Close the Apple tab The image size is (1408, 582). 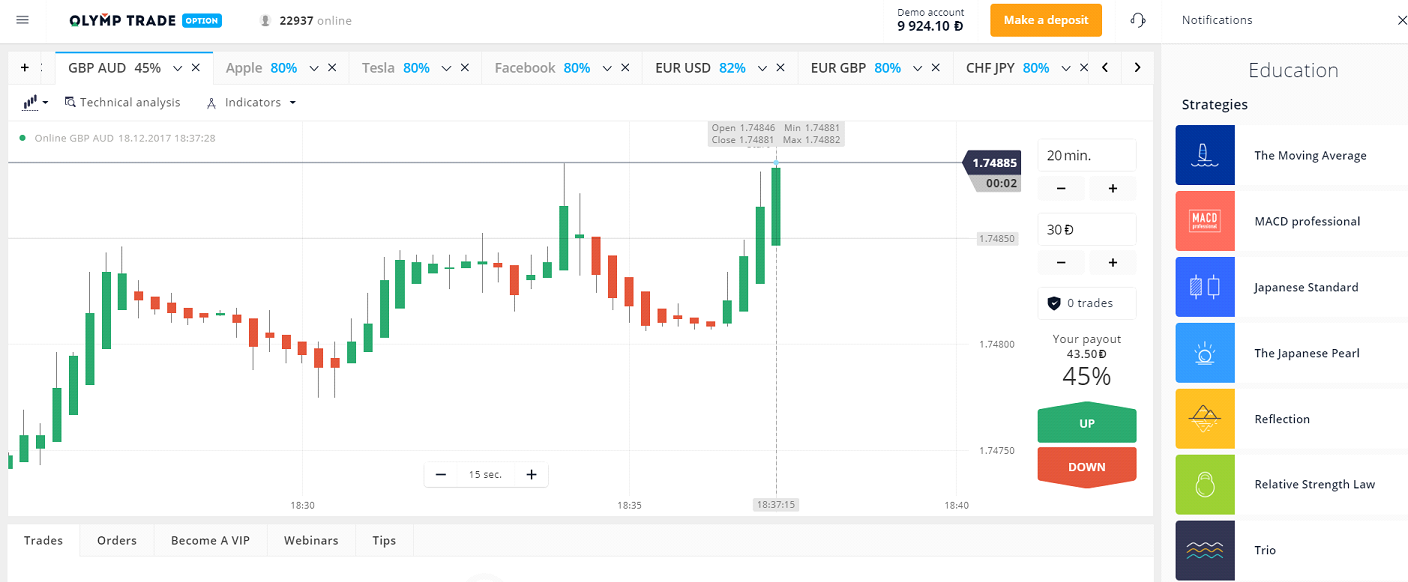[331, 68]
